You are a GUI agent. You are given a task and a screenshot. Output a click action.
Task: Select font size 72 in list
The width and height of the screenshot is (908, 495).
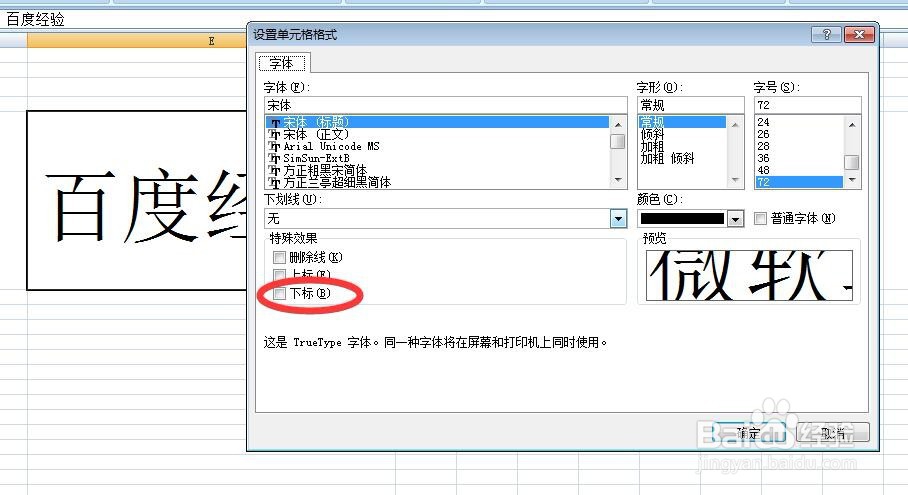click(799, 182)
